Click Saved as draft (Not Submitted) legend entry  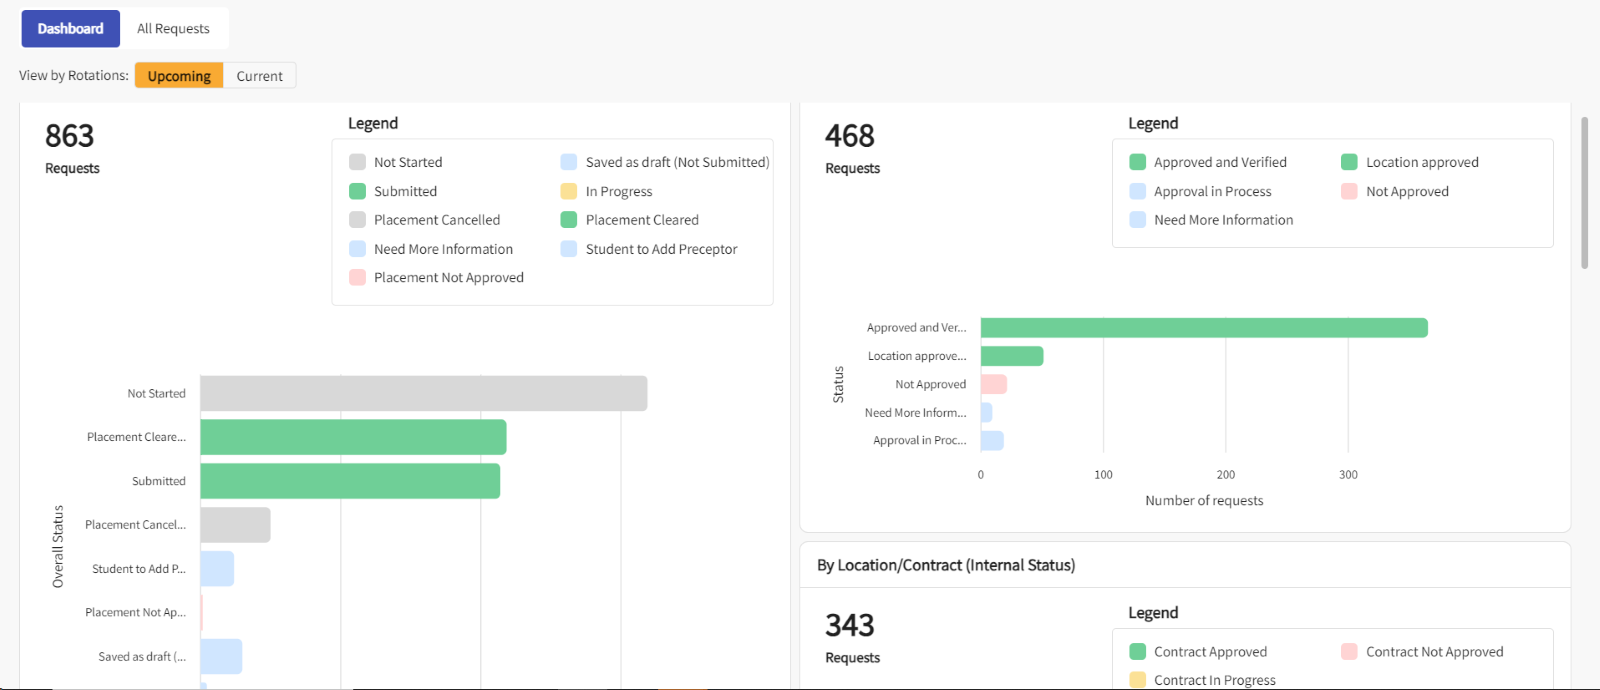click(677, 162)
